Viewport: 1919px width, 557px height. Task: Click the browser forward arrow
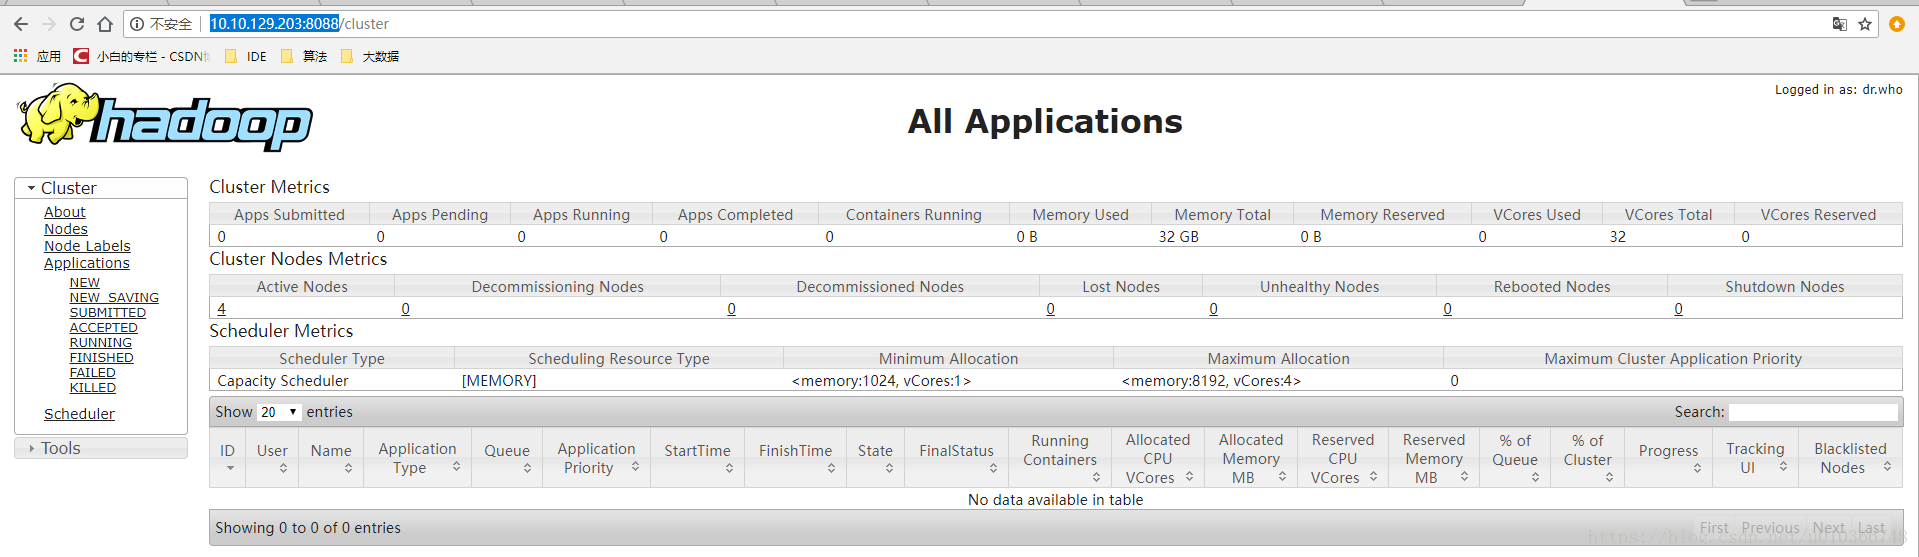click(49, 24)
